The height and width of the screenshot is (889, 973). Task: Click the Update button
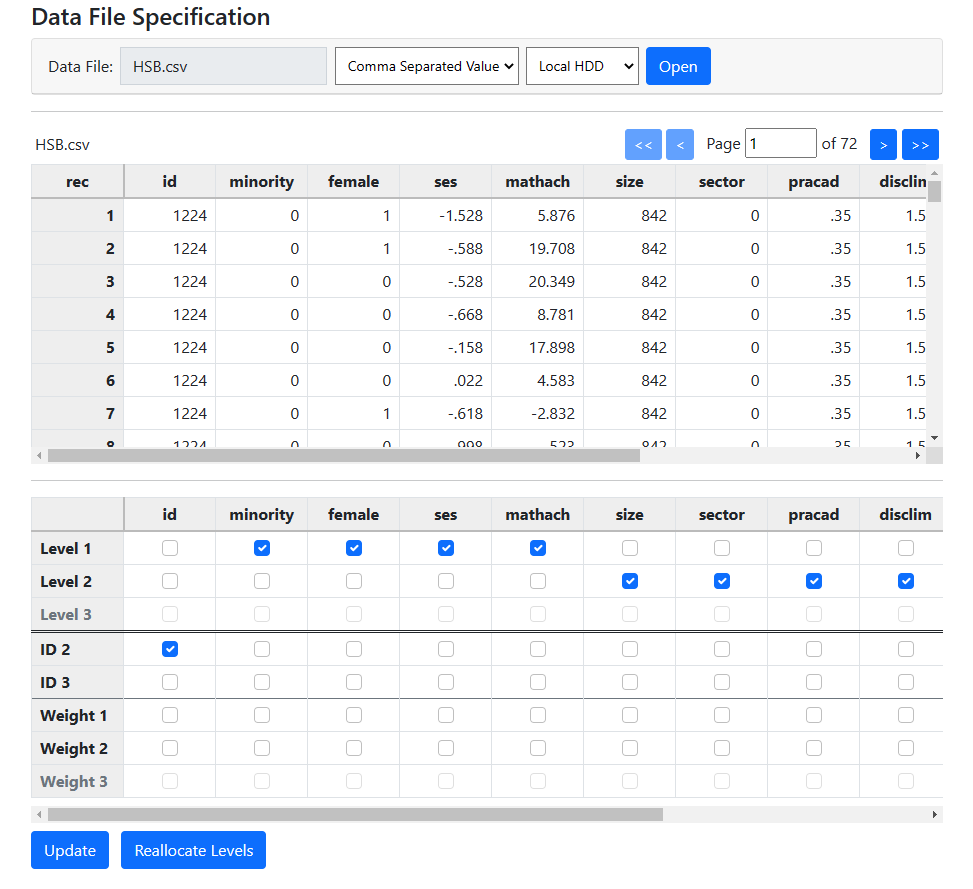pyautogui.click(x=70, y=850)
